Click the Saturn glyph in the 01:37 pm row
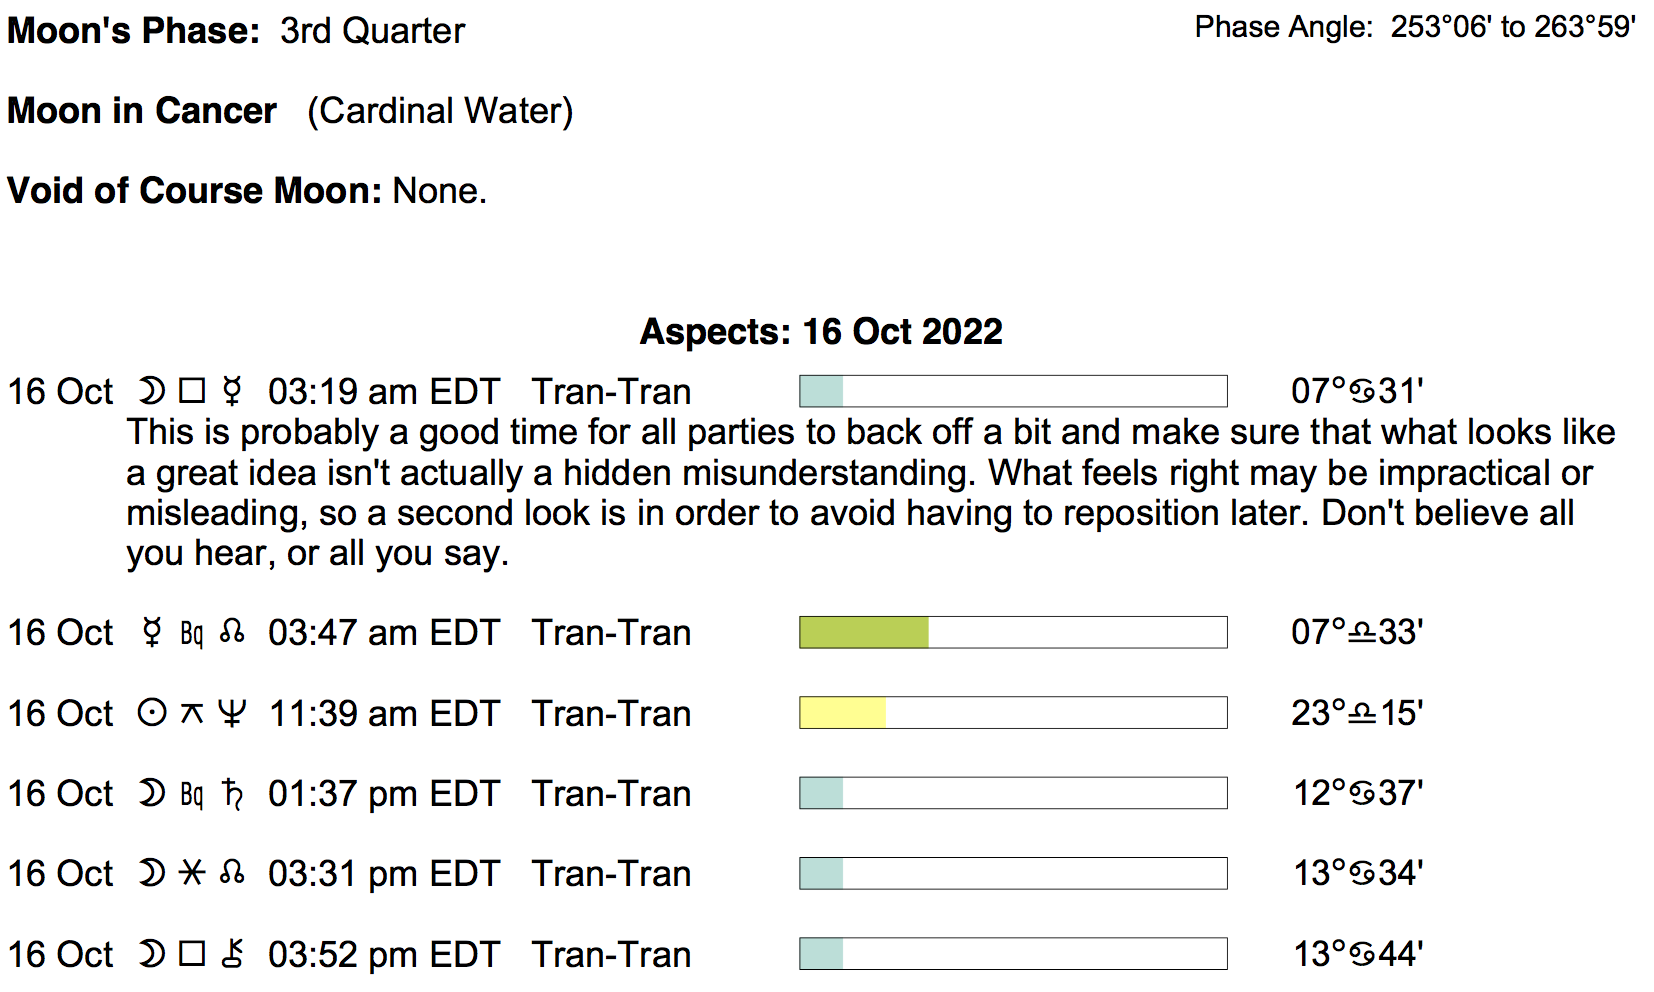This screenshot has width=1654, height=992. click(232, 793)
